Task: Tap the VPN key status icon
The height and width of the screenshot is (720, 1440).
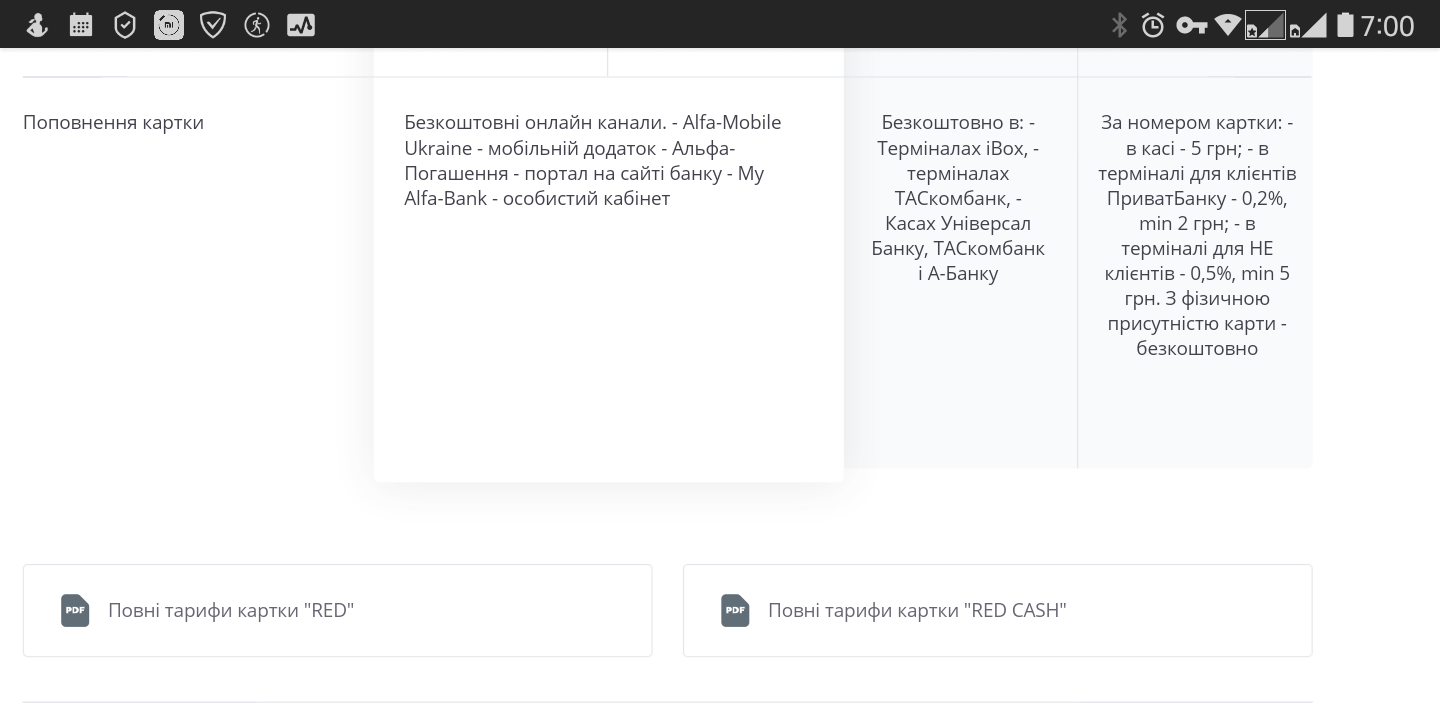Action: click(1191, 25)
